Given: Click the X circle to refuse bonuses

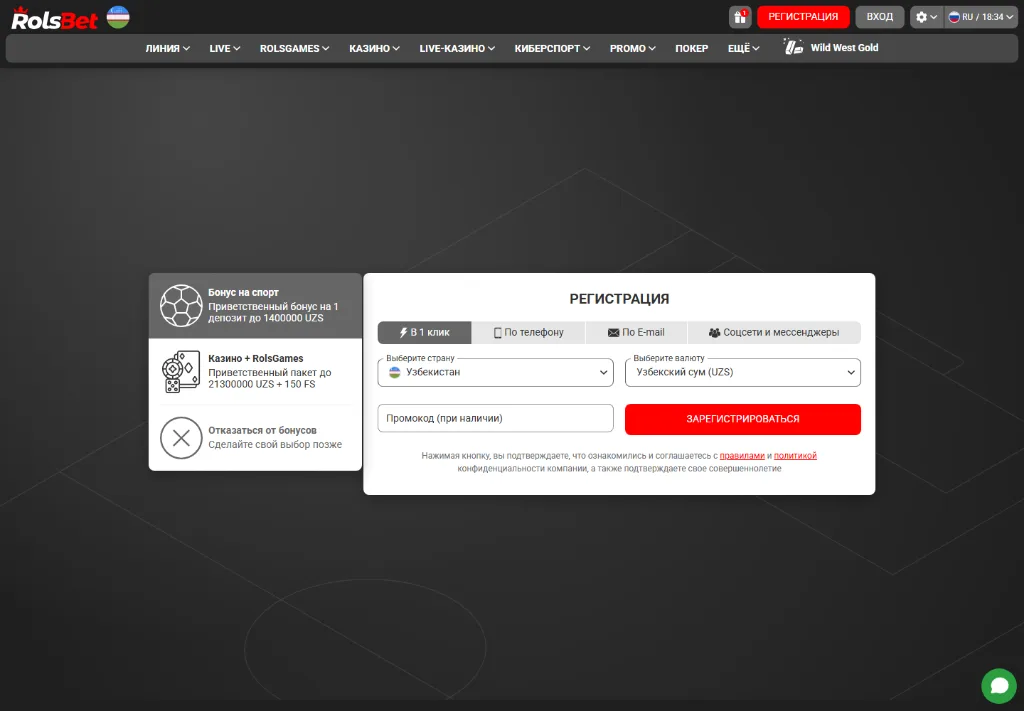Looking at the screenshot, I should click(x=181, y=437).
